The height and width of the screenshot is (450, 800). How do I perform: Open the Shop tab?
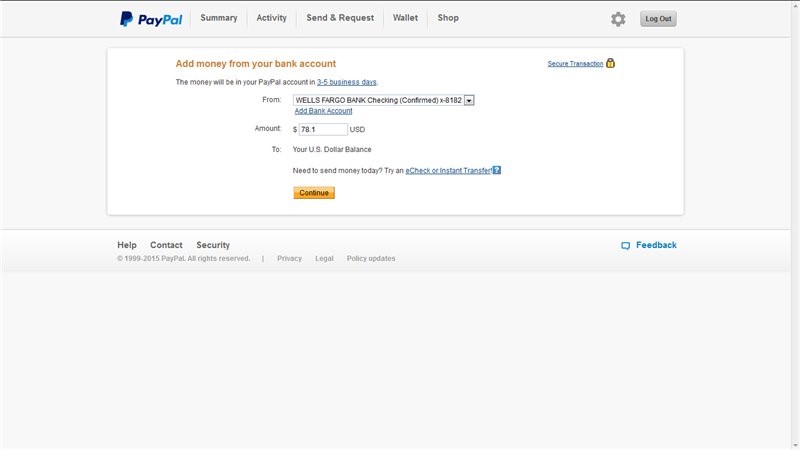448,18
